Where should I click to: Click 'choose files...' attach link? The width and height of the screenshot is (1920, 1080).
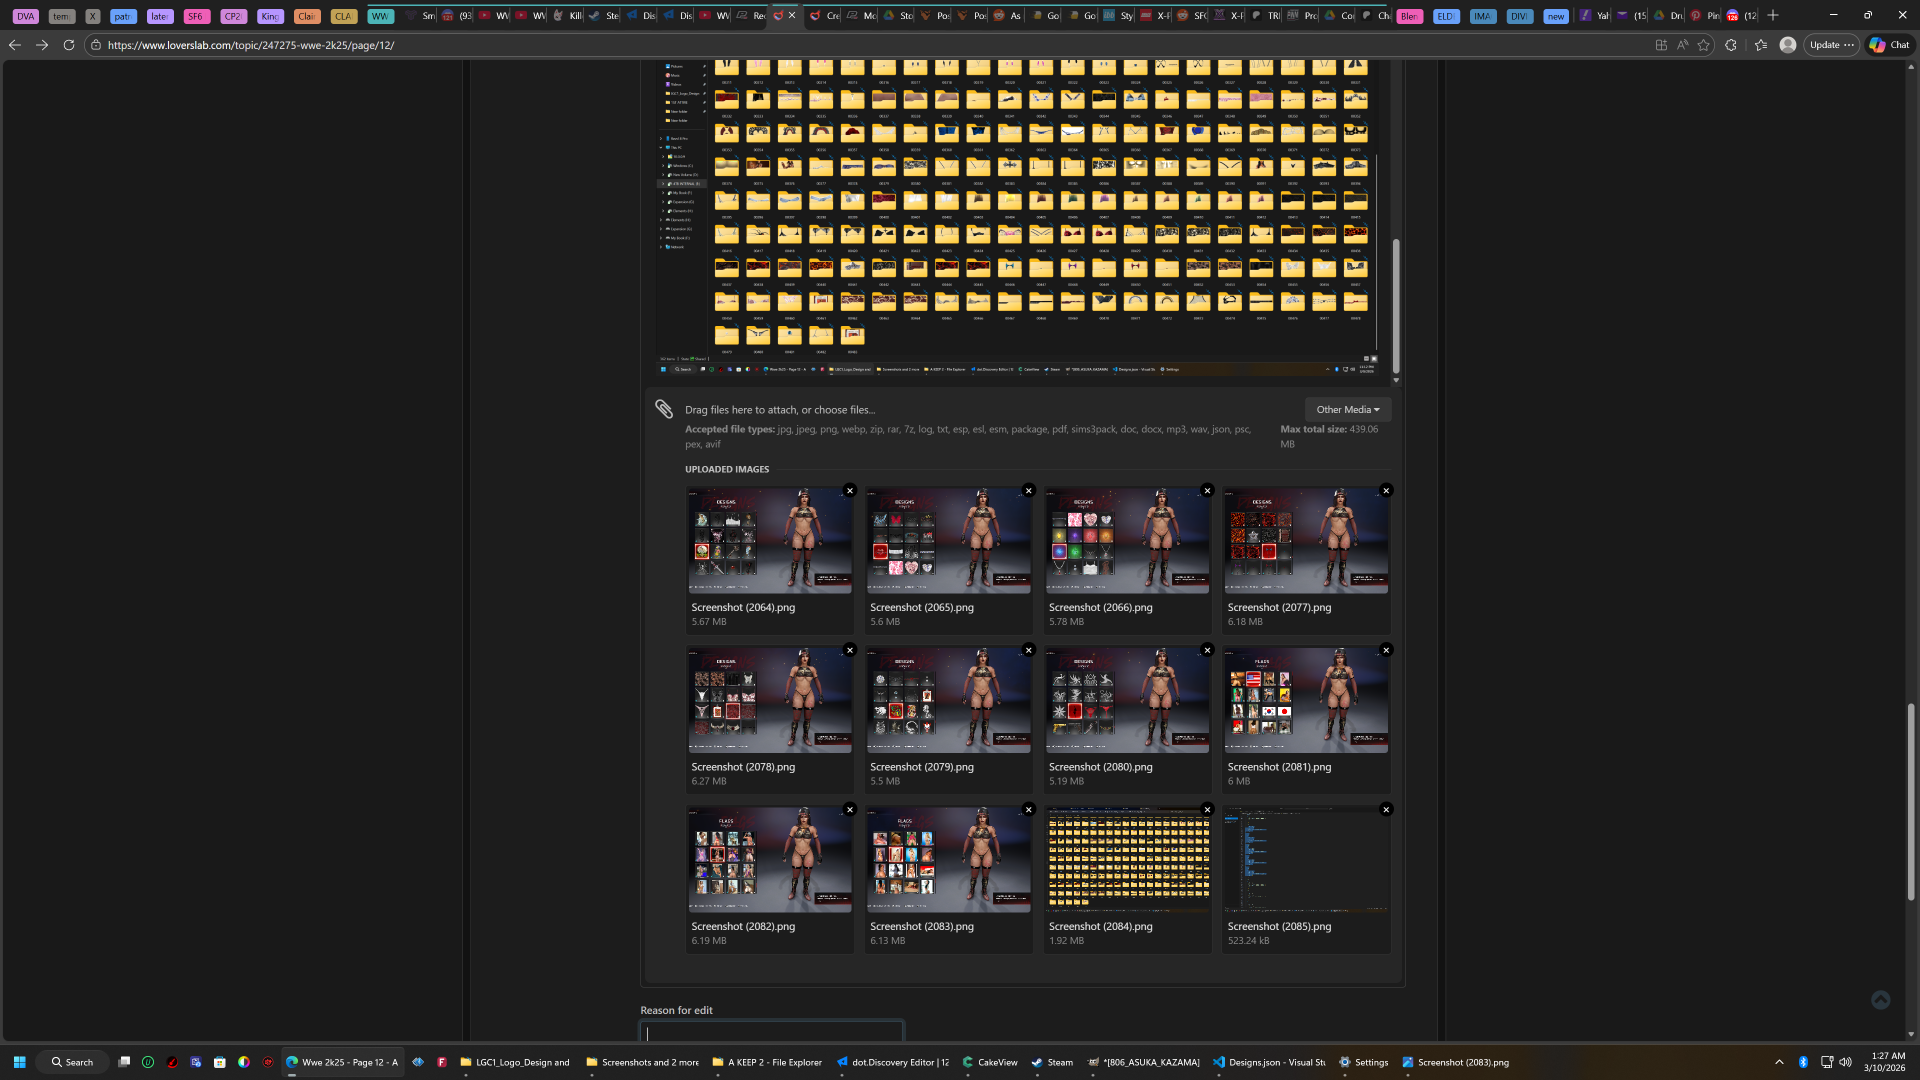click(844, 410)
